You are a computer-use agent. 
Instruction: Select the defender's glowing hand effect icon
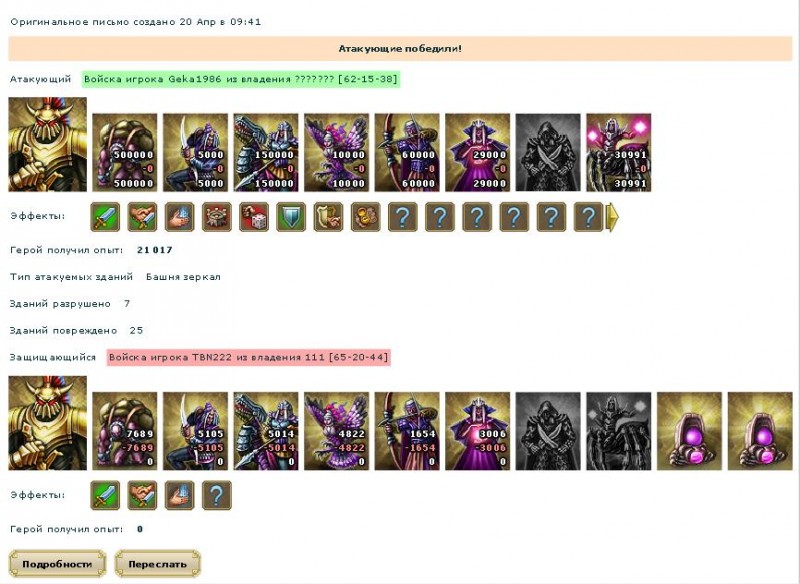[x=180, y=495]
